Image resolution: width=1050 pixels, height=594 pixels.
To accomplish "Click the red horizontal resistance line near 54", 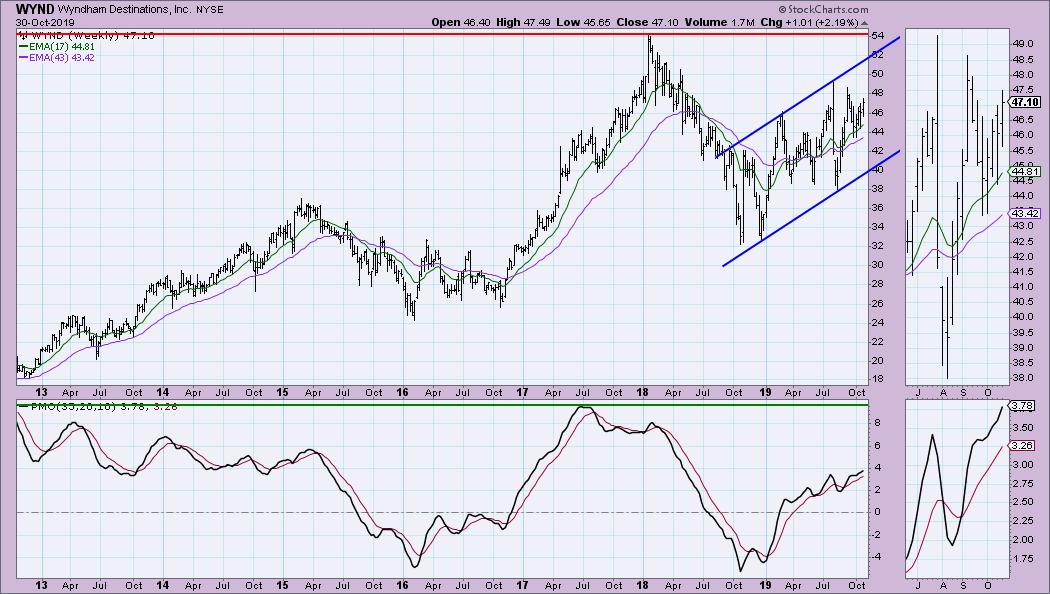I will 442,33.
